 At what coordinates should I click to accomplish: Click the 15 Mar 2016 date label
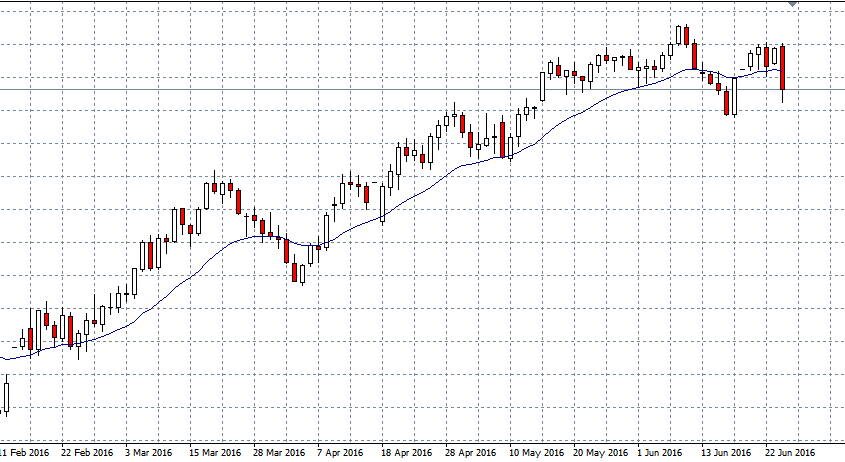(x=216, y=452)
